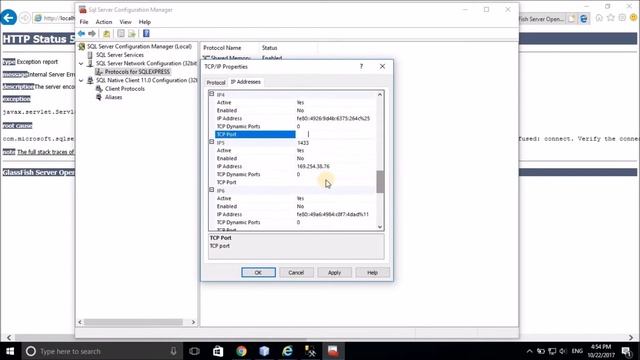The width and height of the screenshot is (640, 360).
Task: Select Client Protocols tree item
Action: tap(125, 89)
